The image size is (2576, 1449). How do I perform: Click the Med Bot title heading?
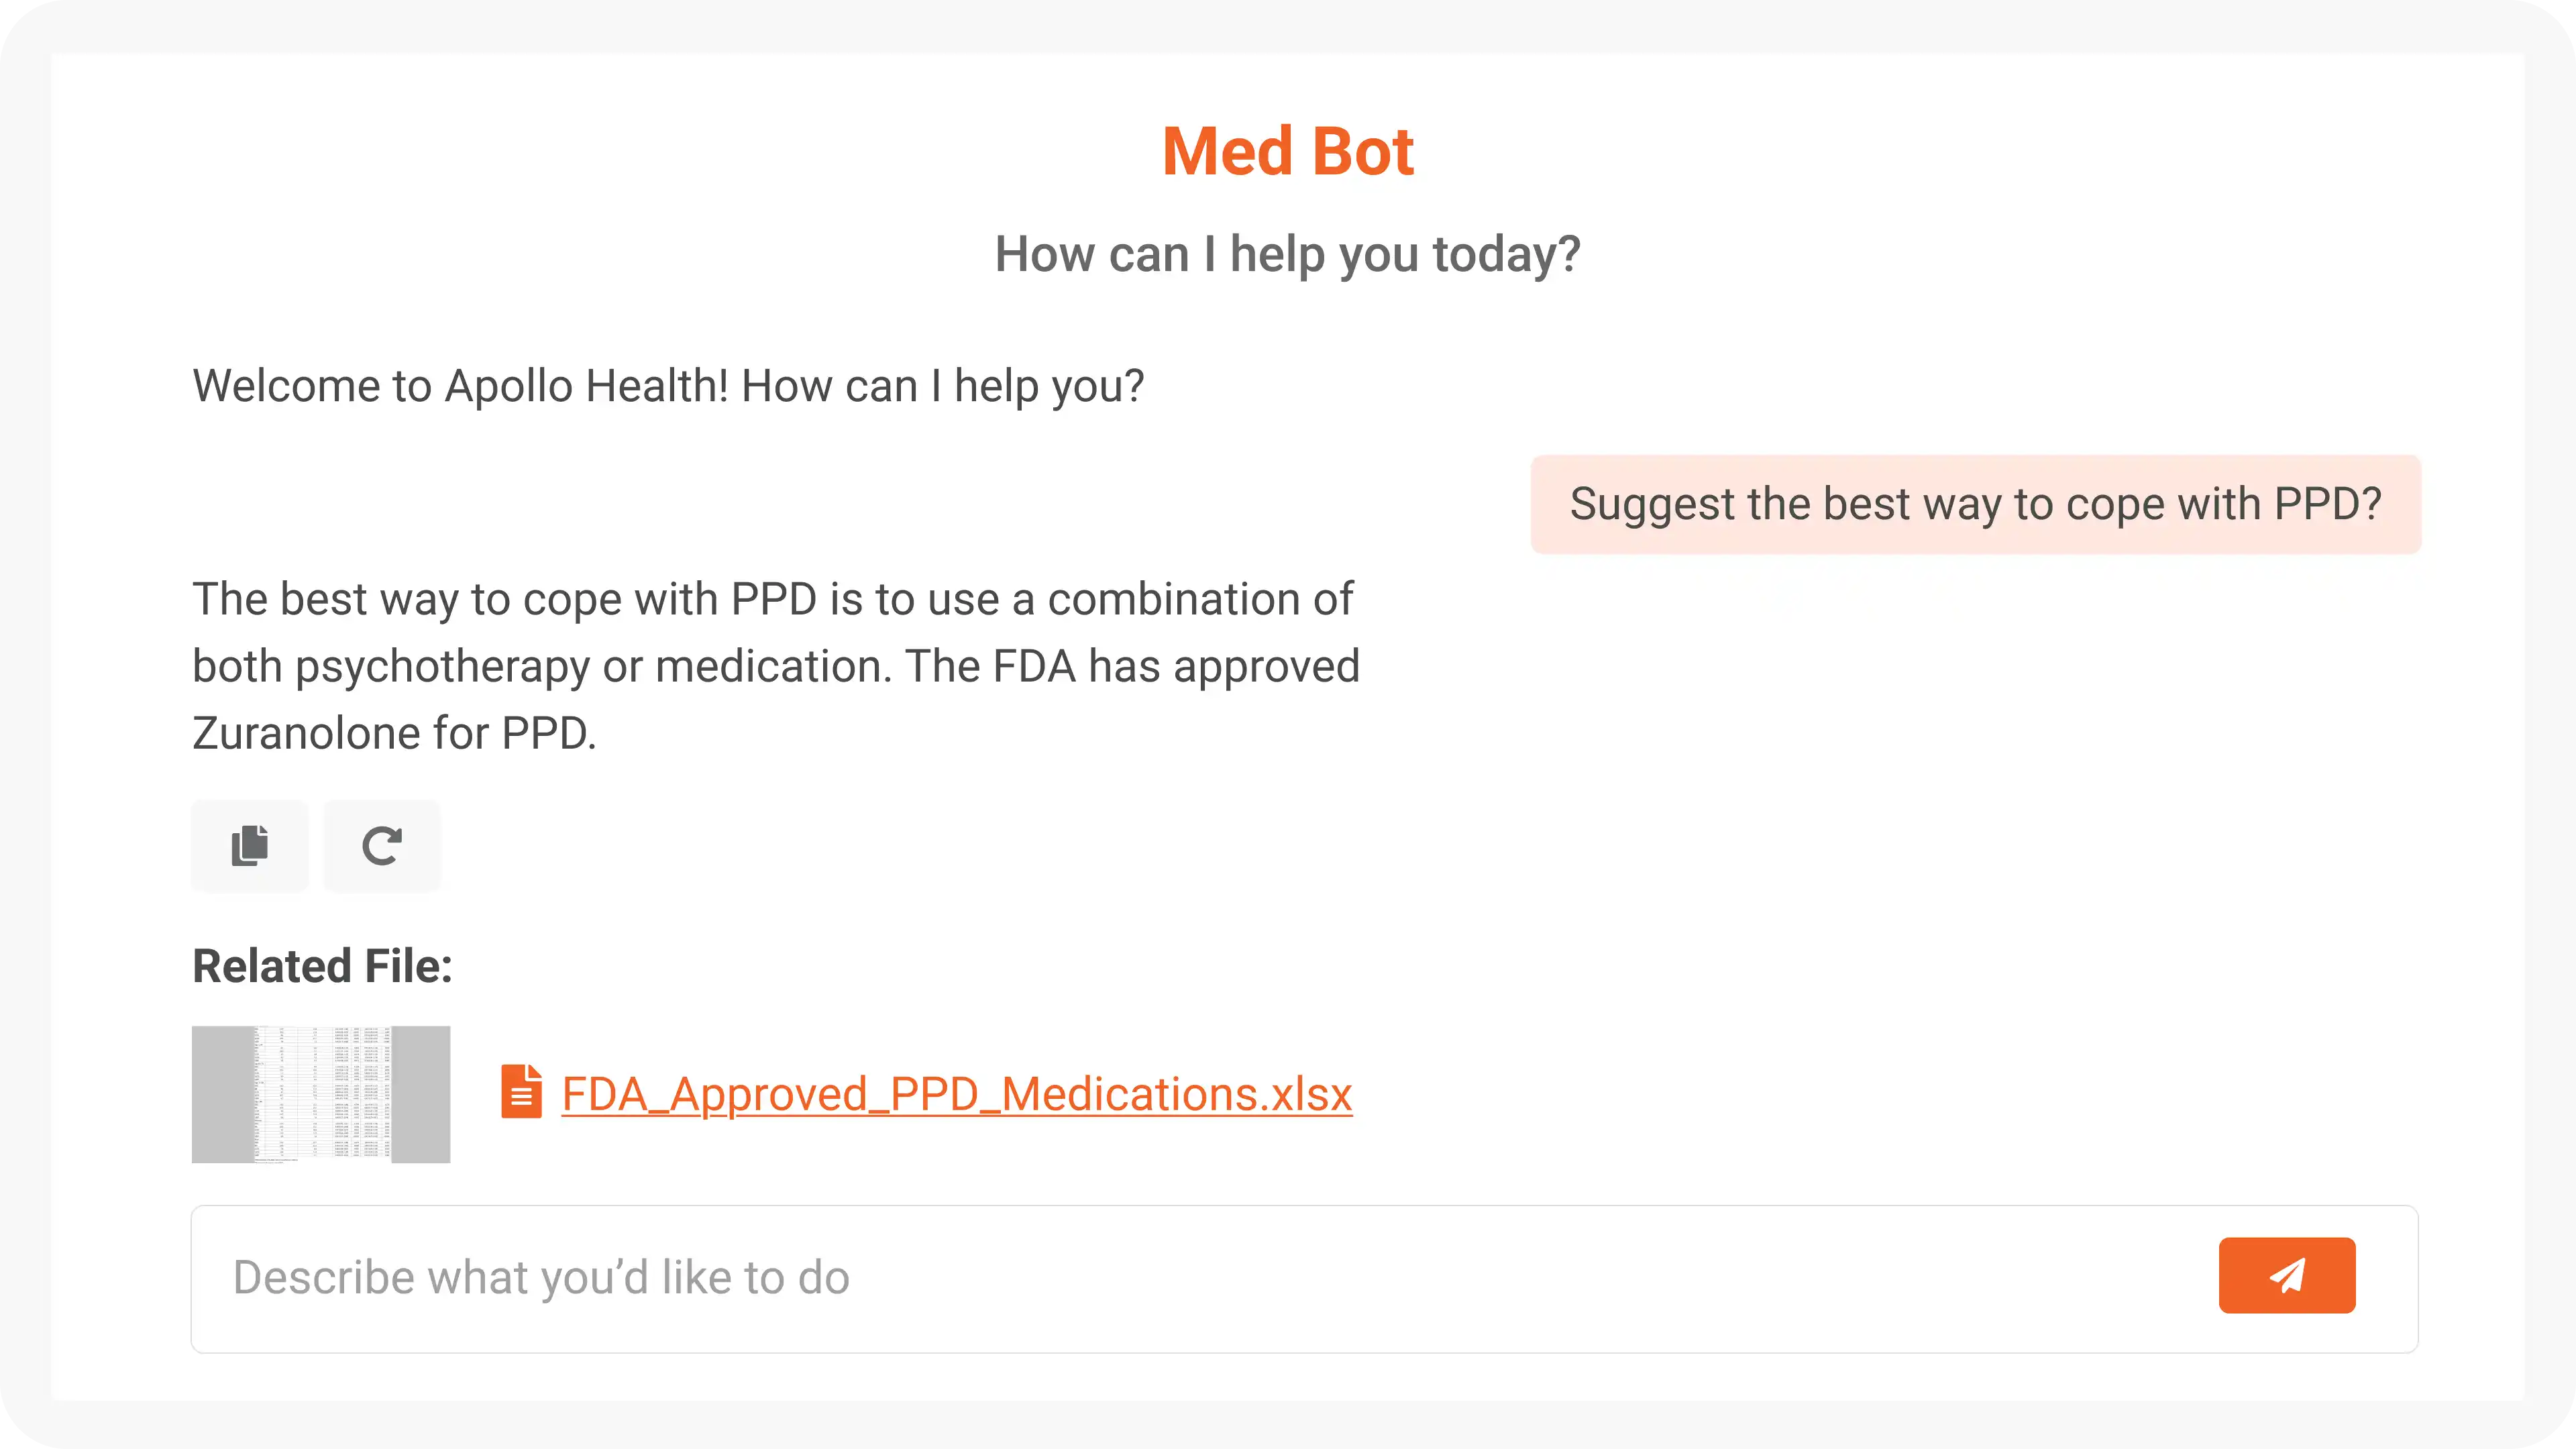pos(1288,152)
